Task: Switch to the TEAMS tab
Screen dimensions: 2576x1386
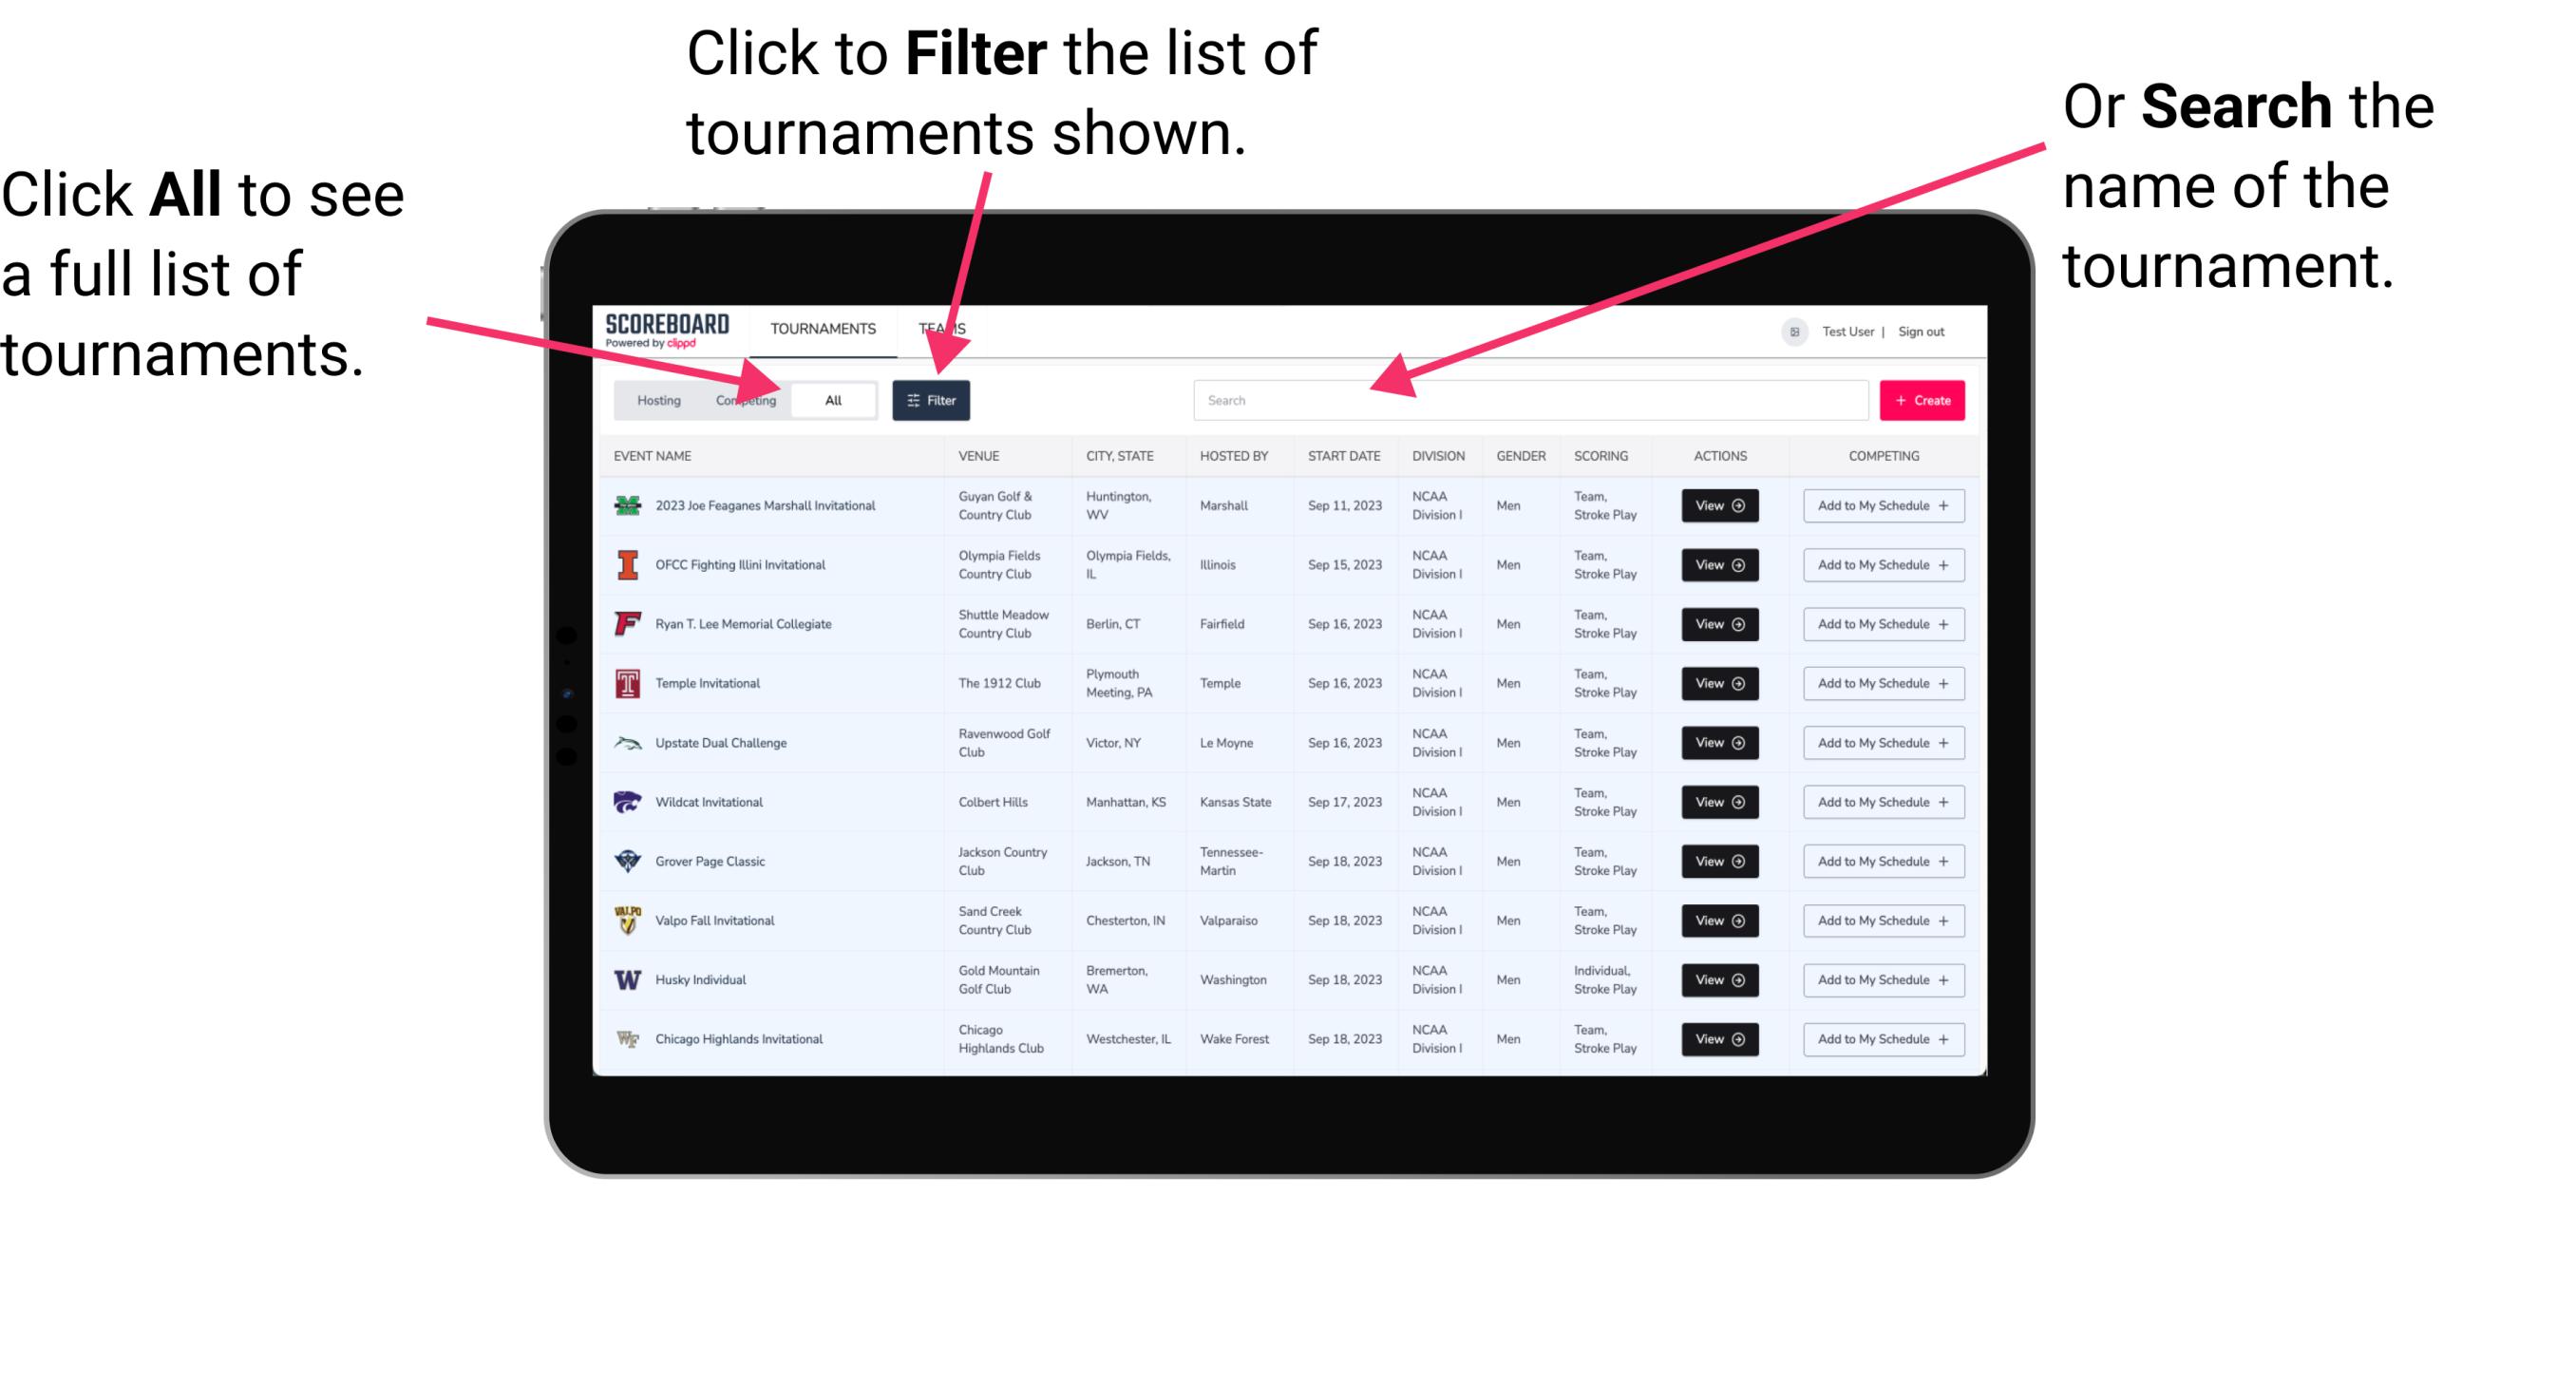Action: (945, 328)
